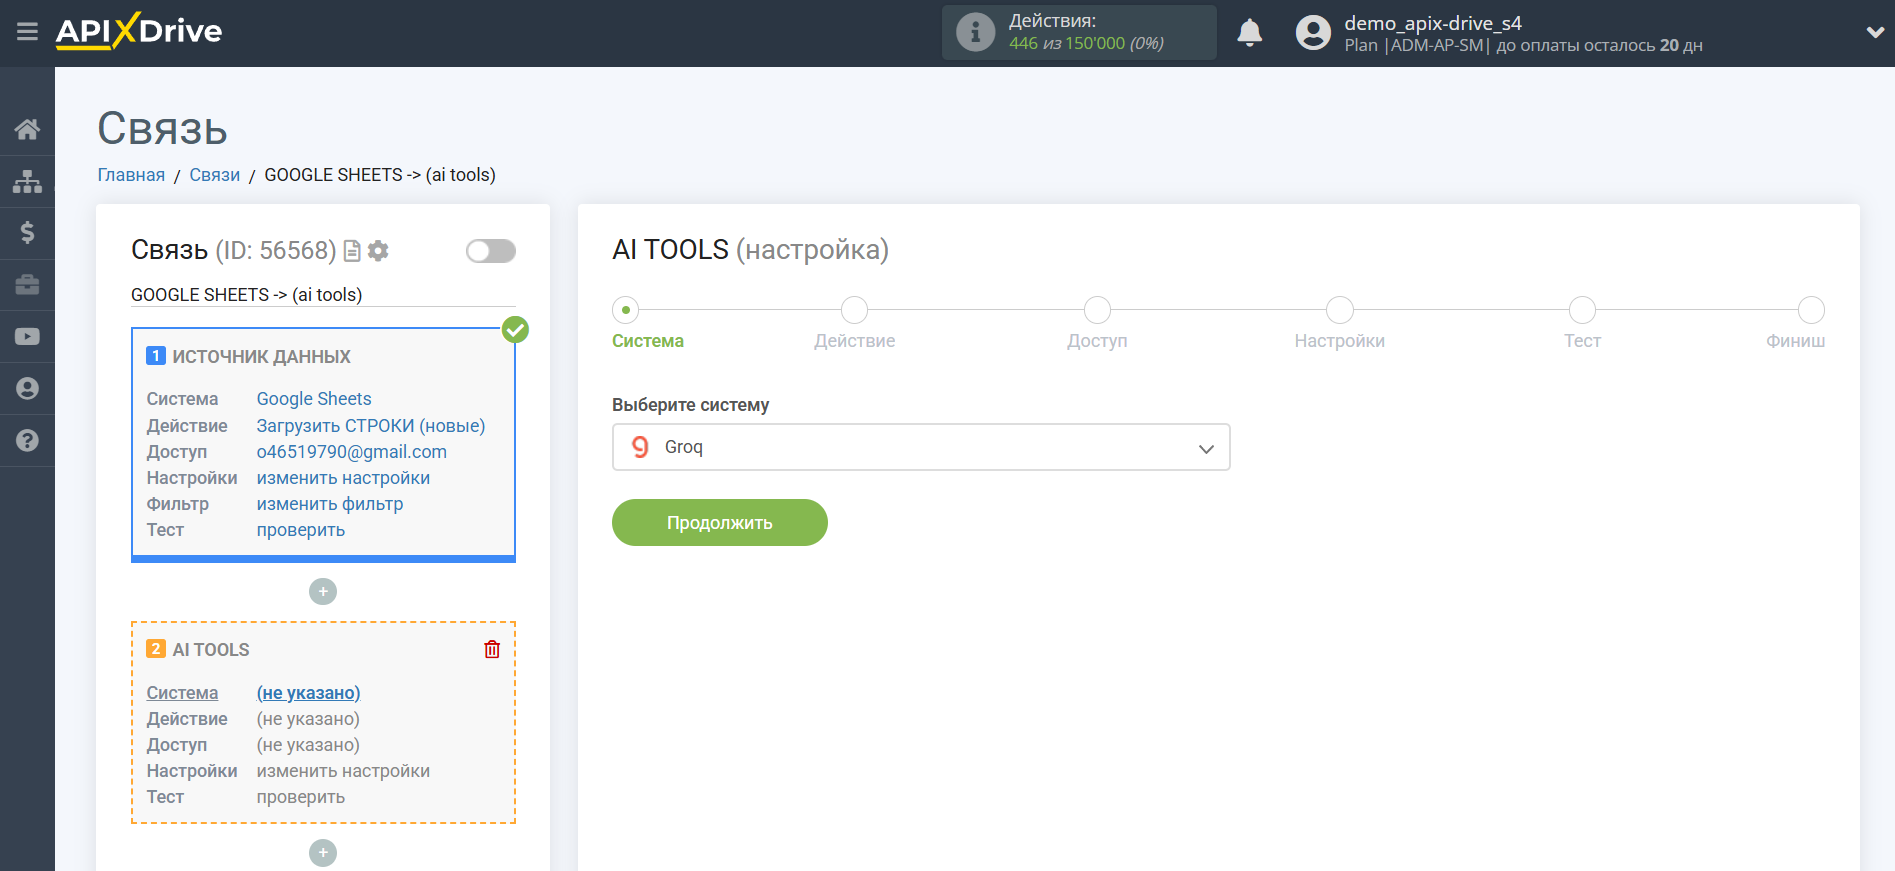Viewport: 1895px width, 871px height.
Task: Add a block below AI TOOLS with the plus button
Action: [323, 853]
